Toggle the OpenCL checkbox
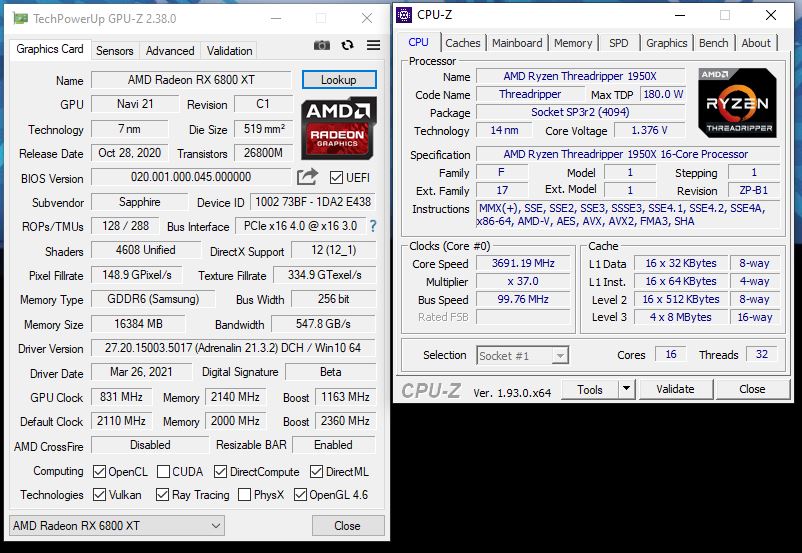Image resolution: width=802 pixels, height=553 pixels. point(99,472)
